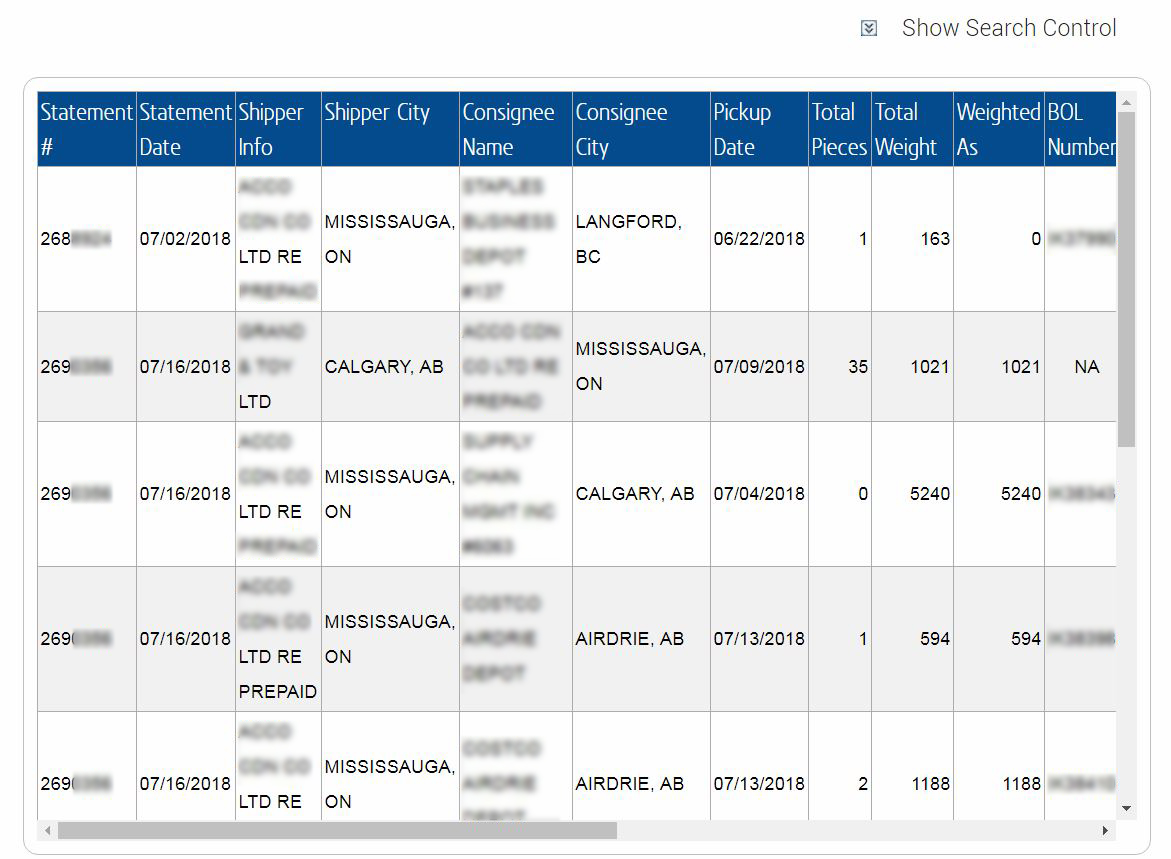
Task: Click the horizontal scrollbar right arrow
Action: (1105, 831)
